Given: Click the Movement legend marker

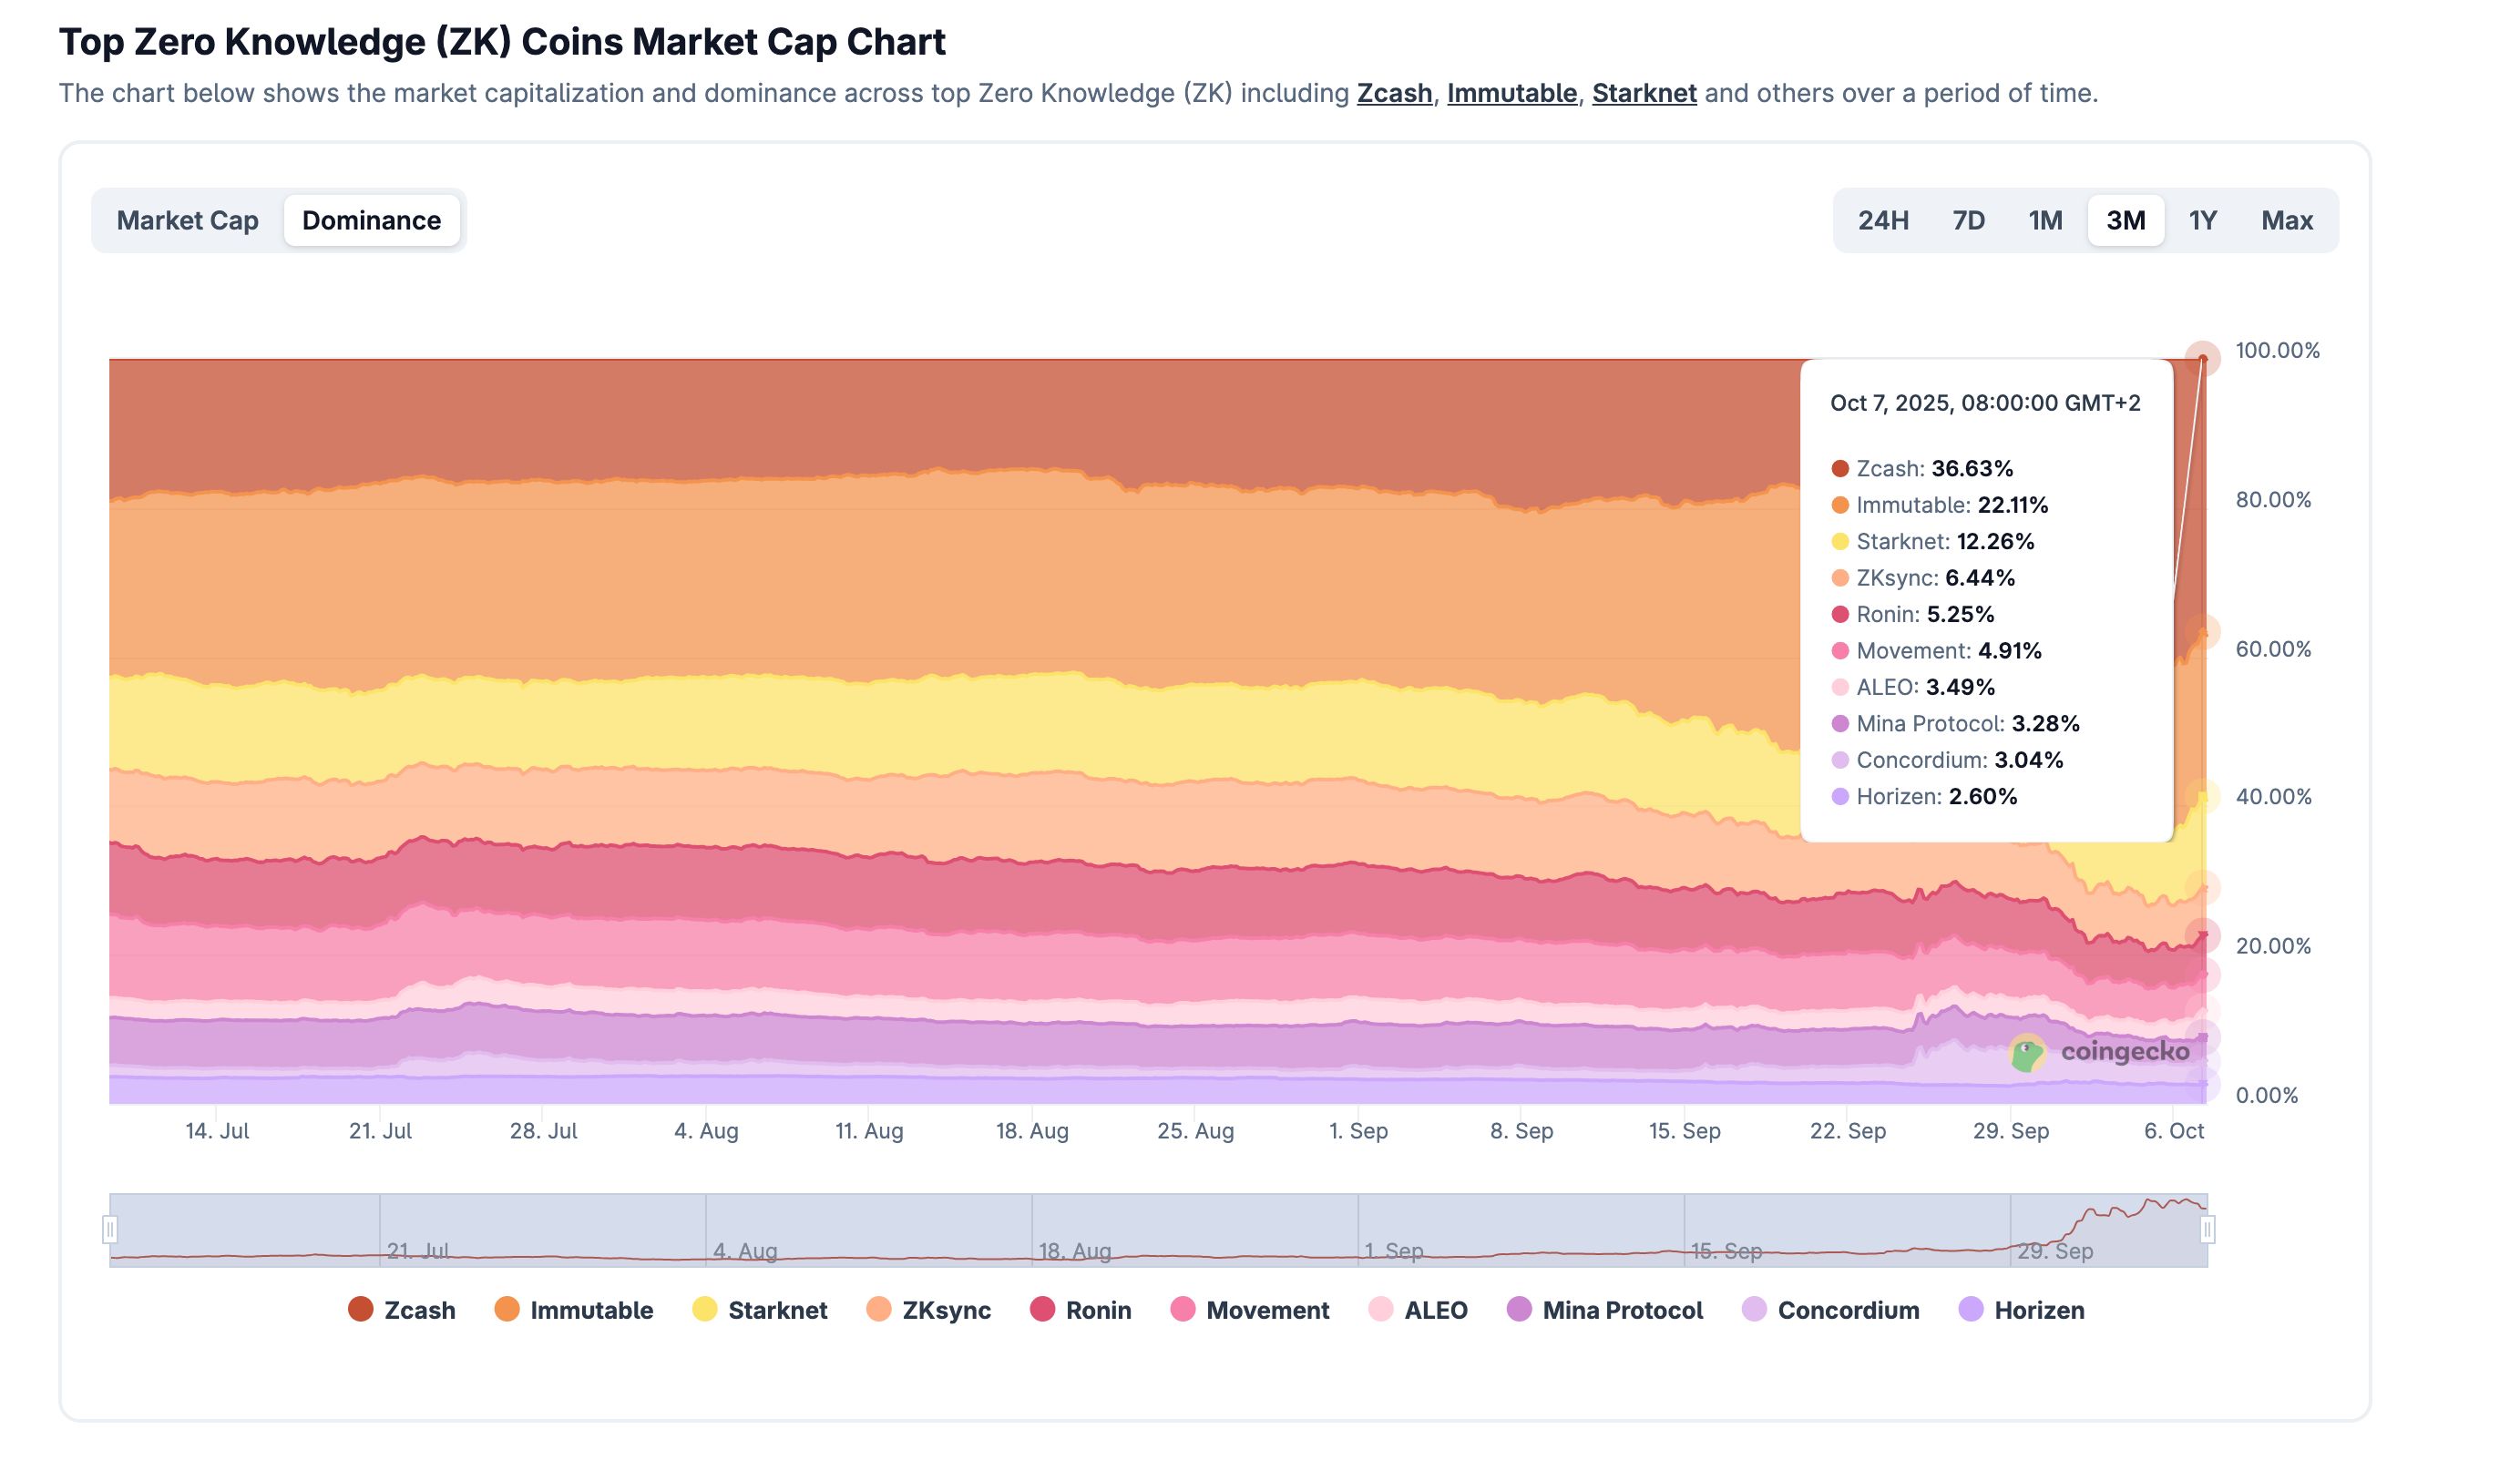Looking at the screenshot, I should click(x=1182, y=1310).
